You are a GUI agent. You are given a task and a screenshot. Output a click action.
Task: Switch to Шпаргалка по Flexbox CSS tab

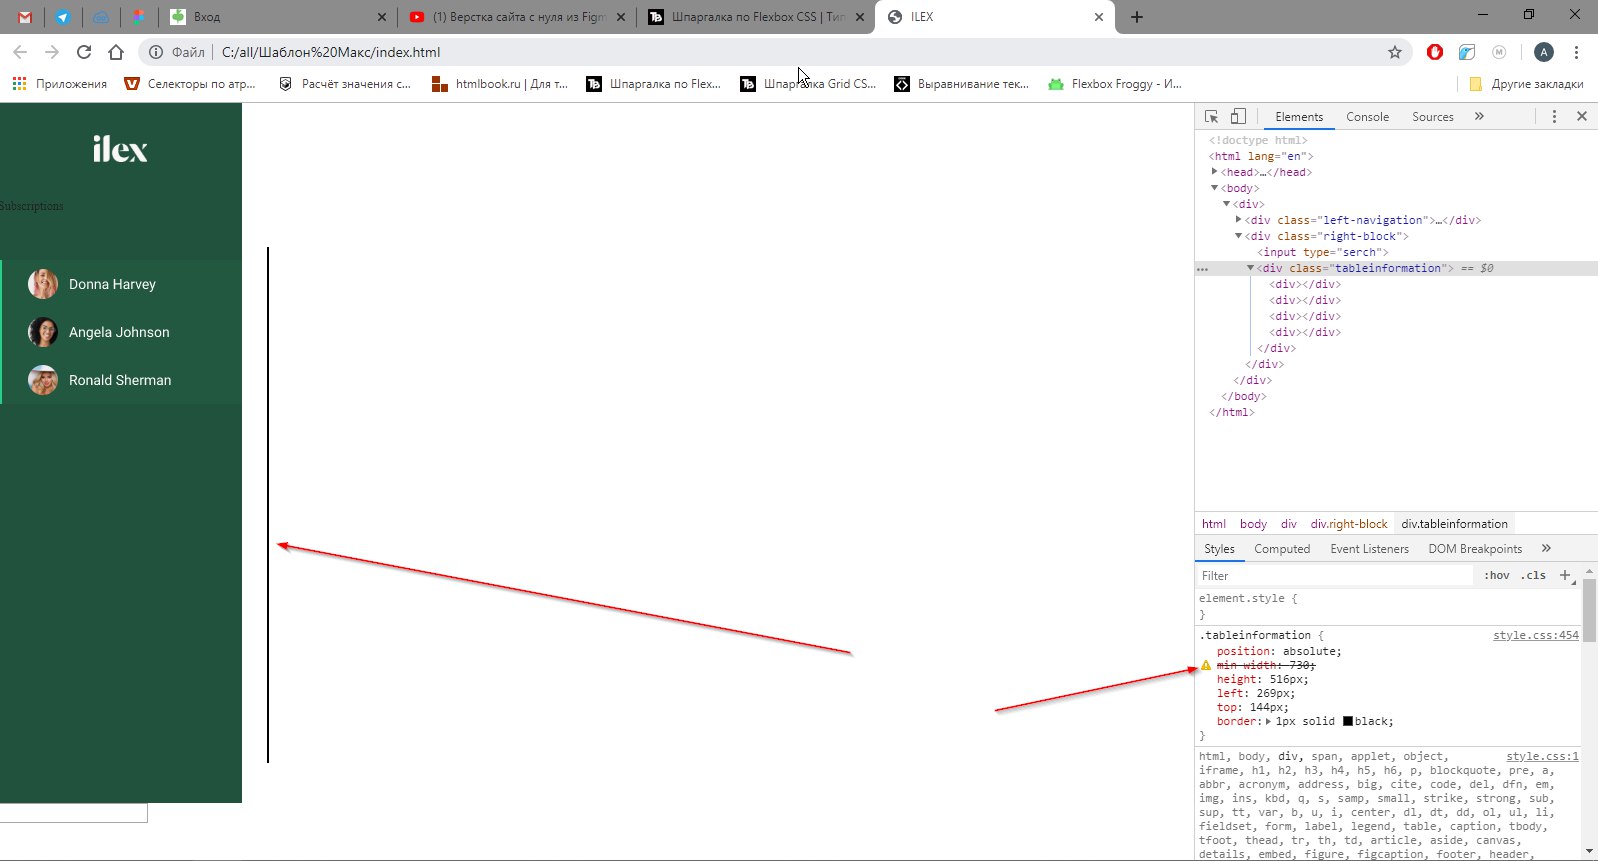[x=755, y=17]
